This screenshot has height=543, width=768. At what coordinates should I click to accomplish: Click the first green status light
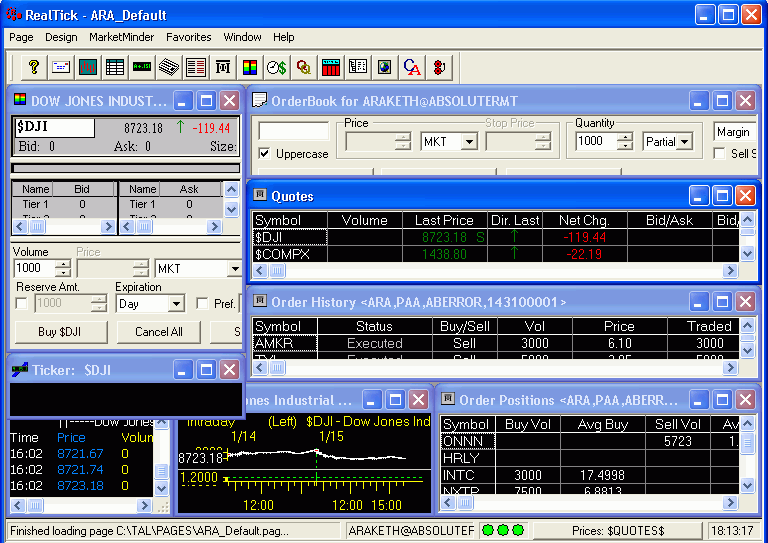[487, 530]
